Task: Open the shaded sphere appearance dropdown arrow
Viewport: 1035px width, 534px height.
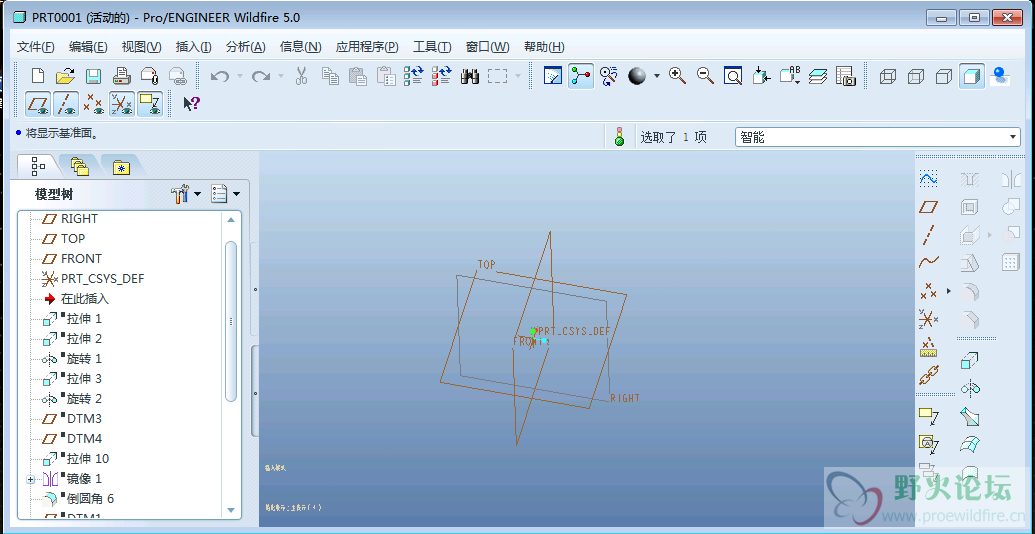Action: [657, 77]
